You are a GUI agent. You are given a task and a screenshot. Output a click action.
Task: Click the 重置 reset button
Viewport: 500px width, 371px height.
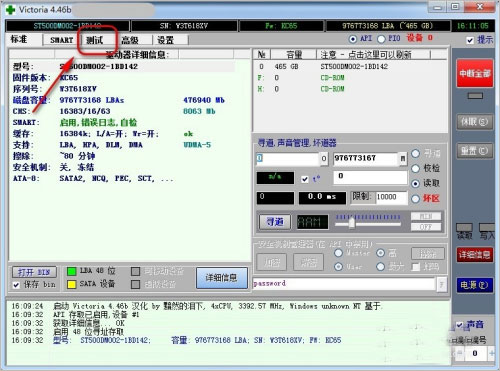[475, 151]
